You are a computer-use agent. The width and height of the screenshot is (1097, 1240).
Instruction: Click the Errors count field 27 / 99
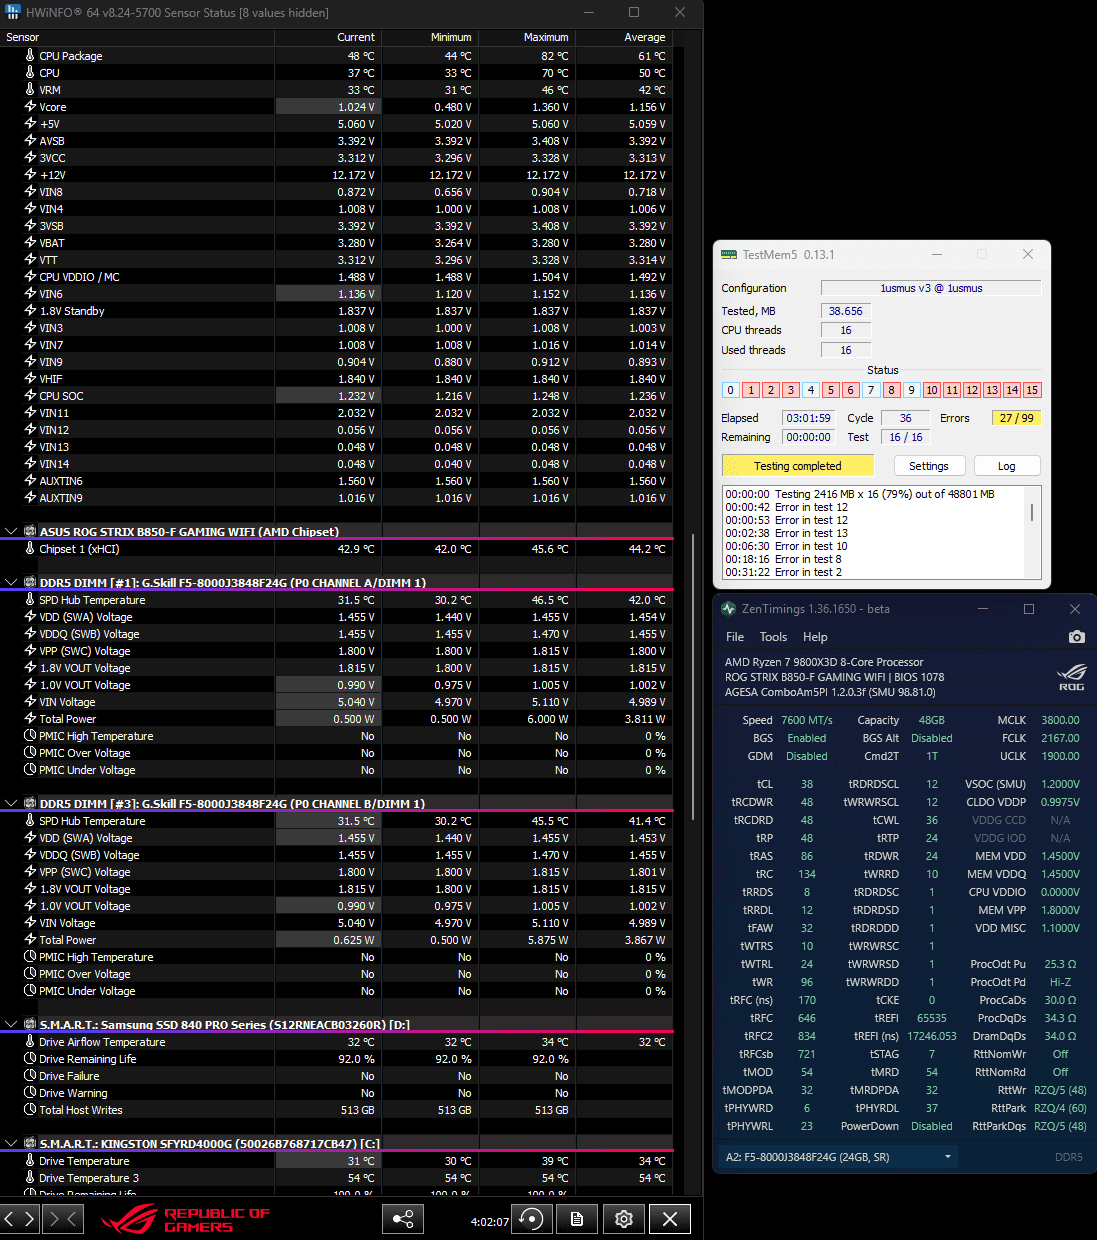(1016, 418)
